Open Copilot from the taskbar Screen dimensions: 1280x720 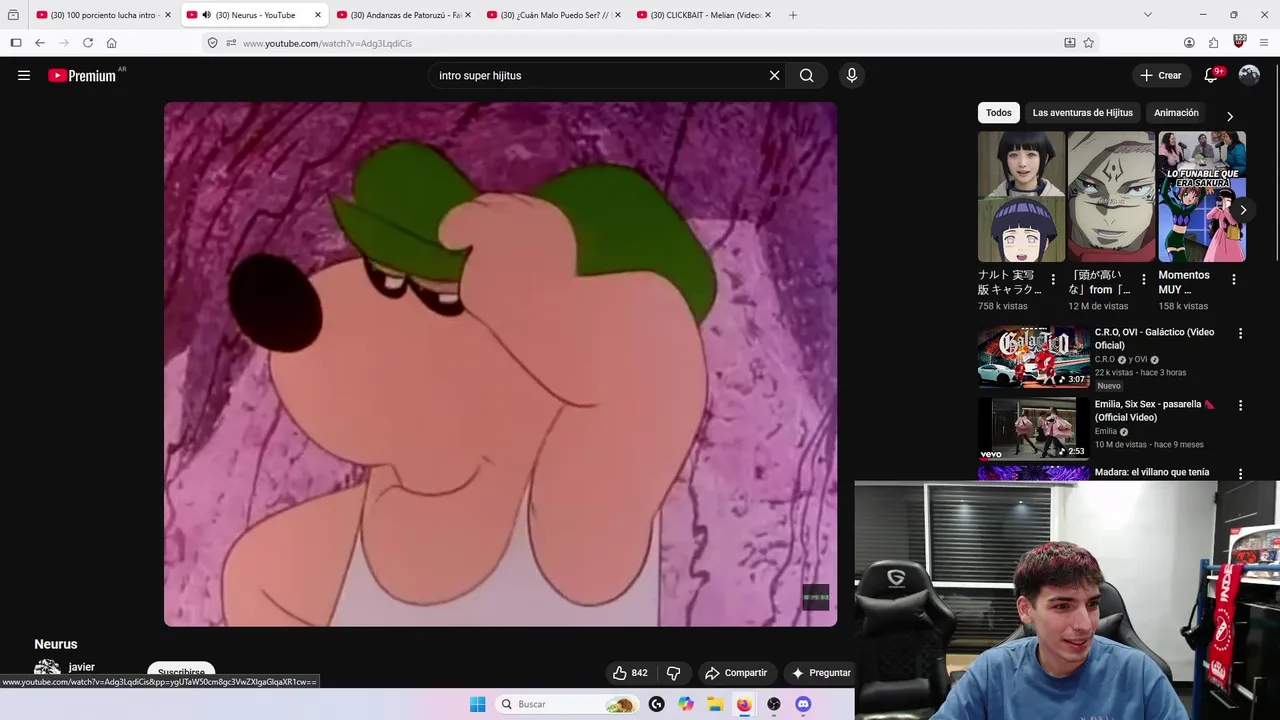coord(686,704)
